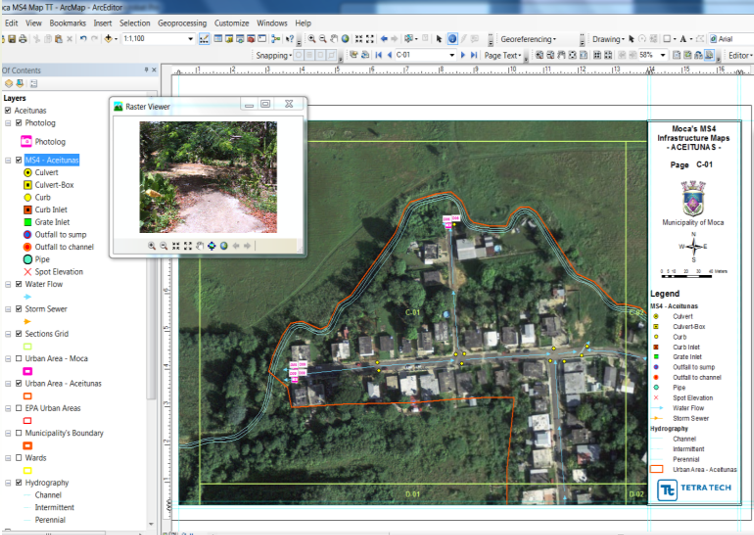The height and width of the screenshot is (535, 754).
Task: Click the globe full extent icon in Raster Viewer
Action: 224,245
